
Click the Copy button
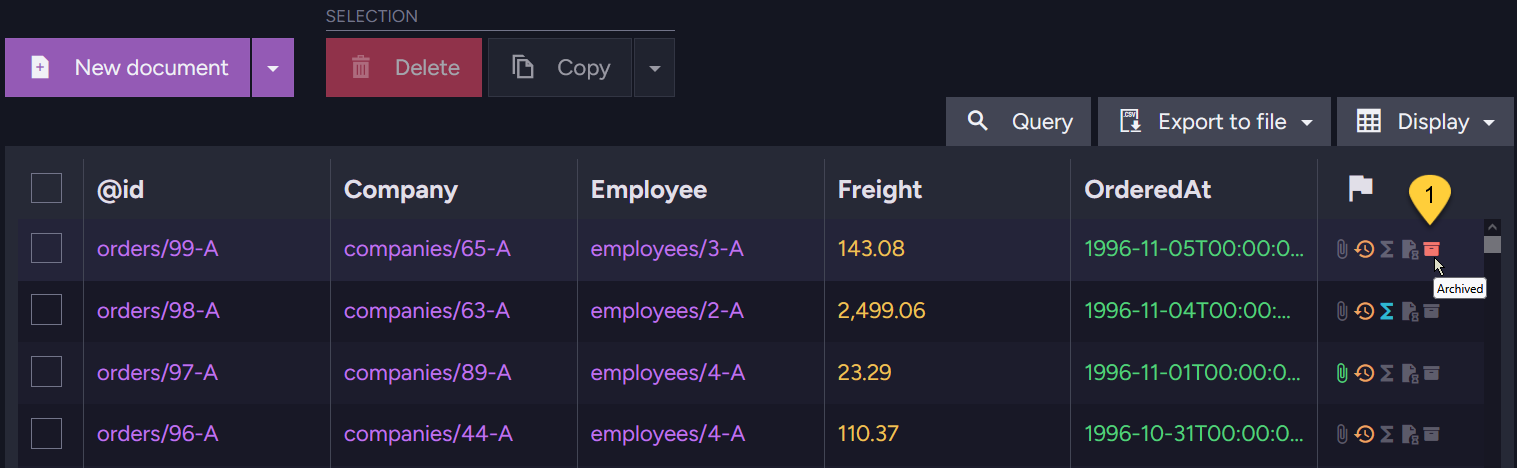(560, 68)
